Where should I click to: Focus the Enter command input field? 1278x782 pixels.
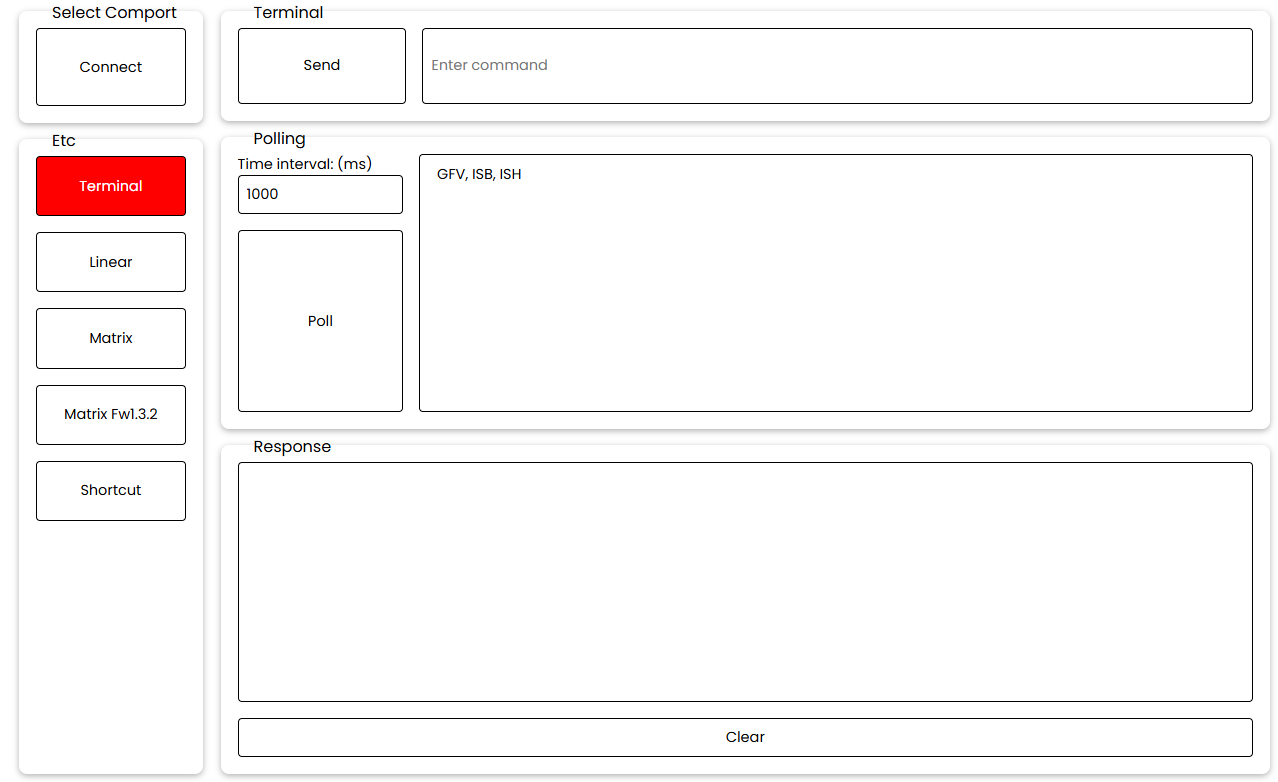836,66
